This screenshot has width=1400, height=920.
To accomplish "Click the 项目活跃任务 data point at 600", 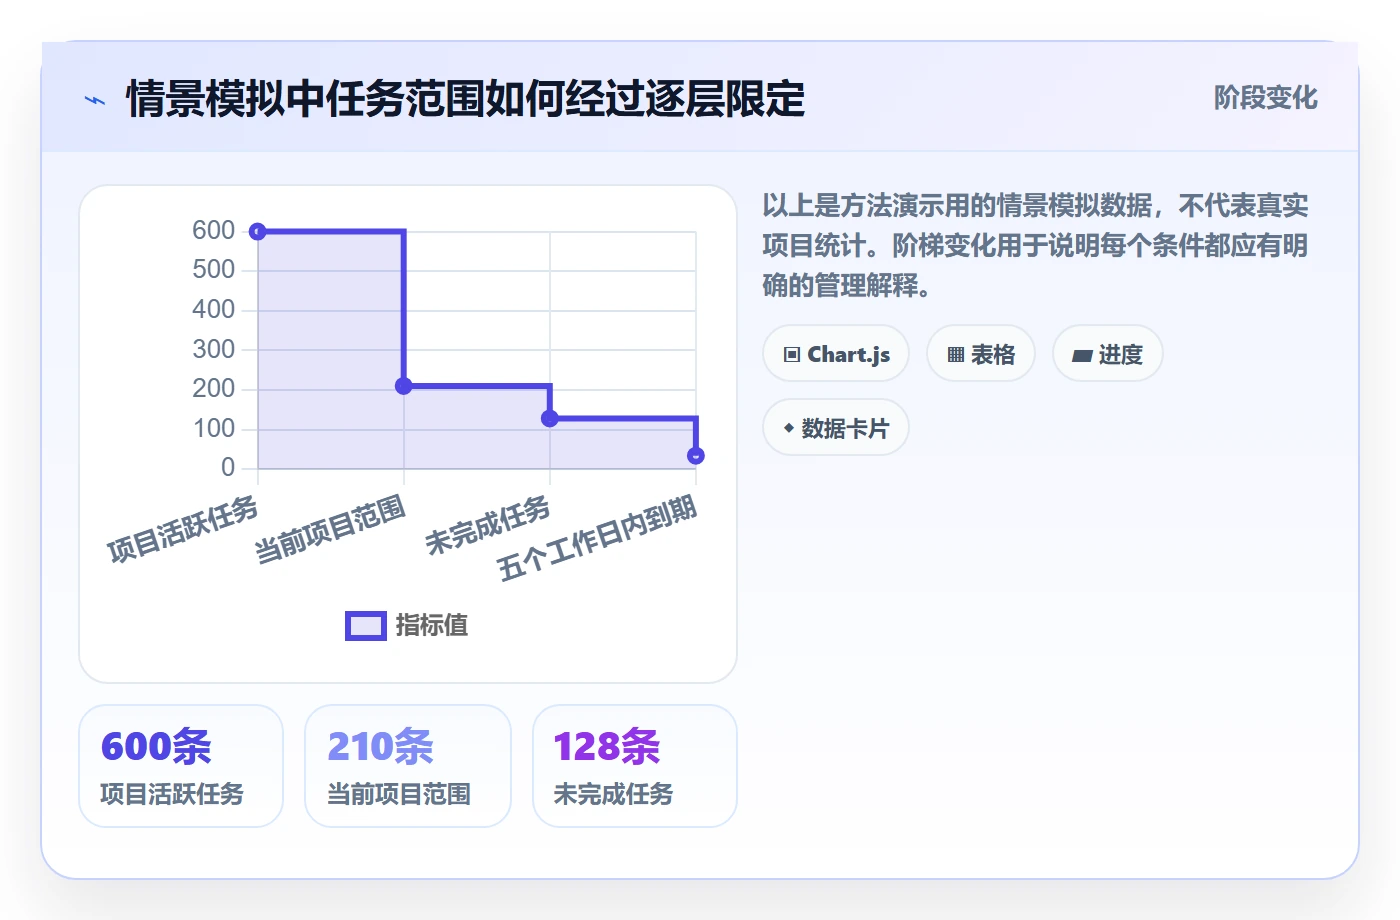I will coord(258,232).
